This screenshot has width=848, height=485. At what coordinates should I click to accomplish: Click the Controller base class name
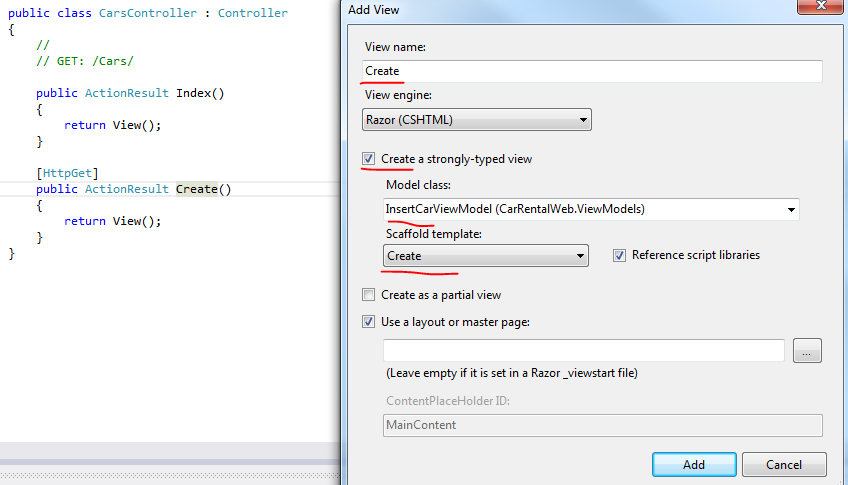click(x=252, y=13)
